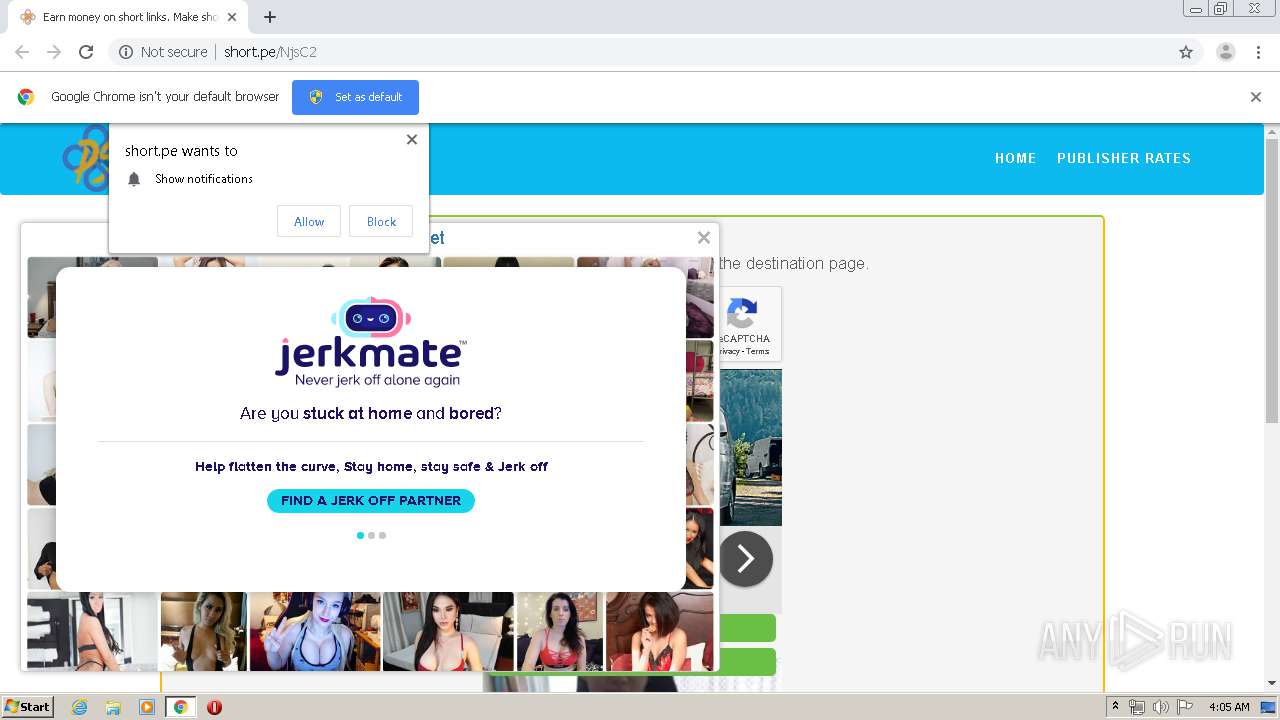Click the scrollbar up arrow

point(1272,131)
